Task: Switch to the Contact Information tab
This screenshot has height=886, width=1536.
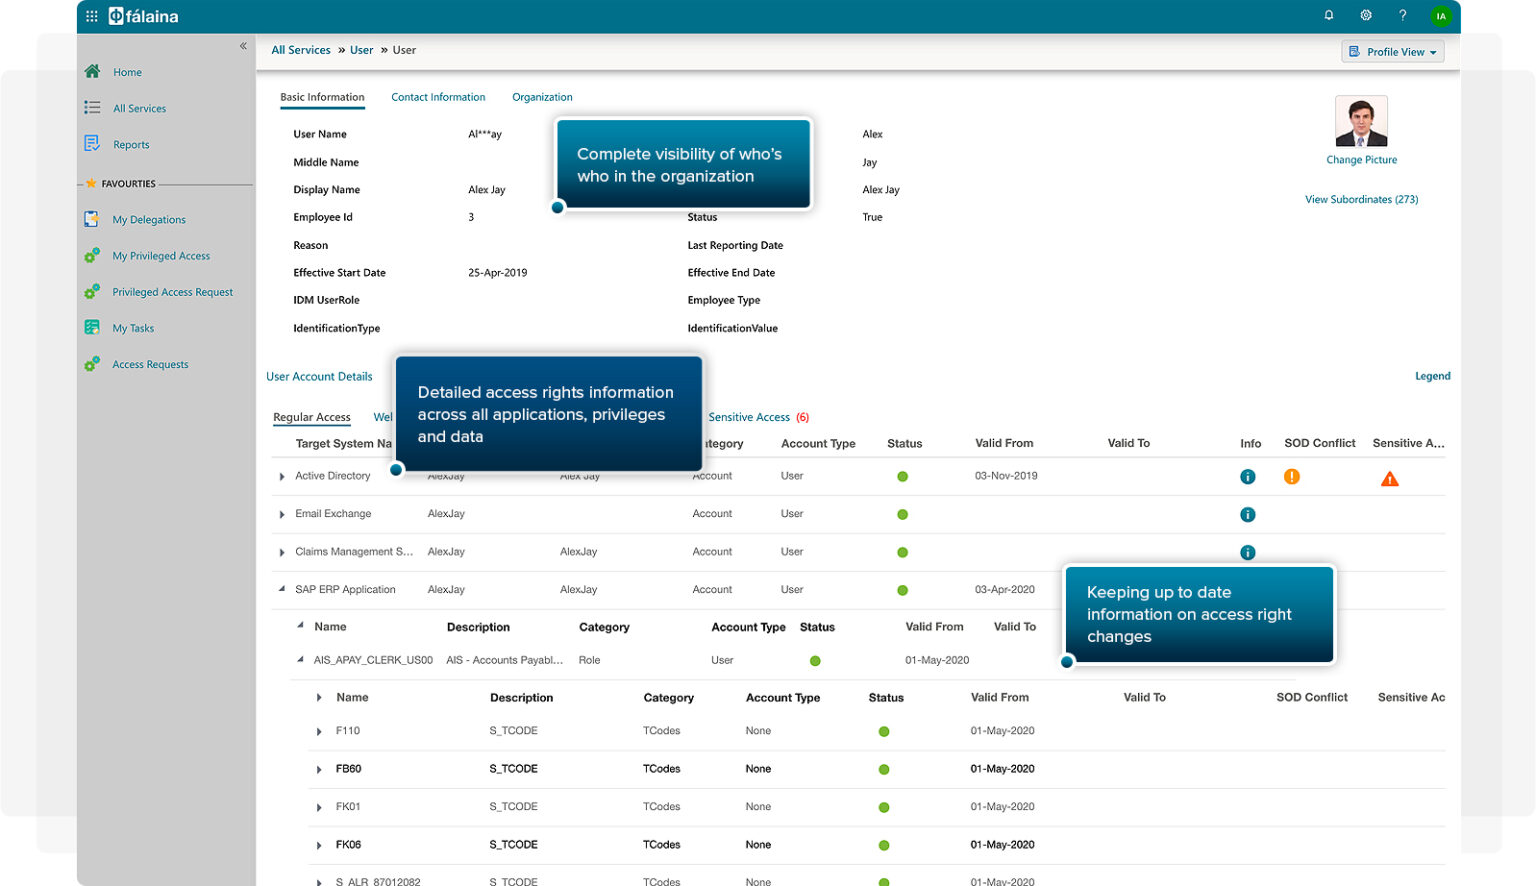Action: (x=438, y=97)
